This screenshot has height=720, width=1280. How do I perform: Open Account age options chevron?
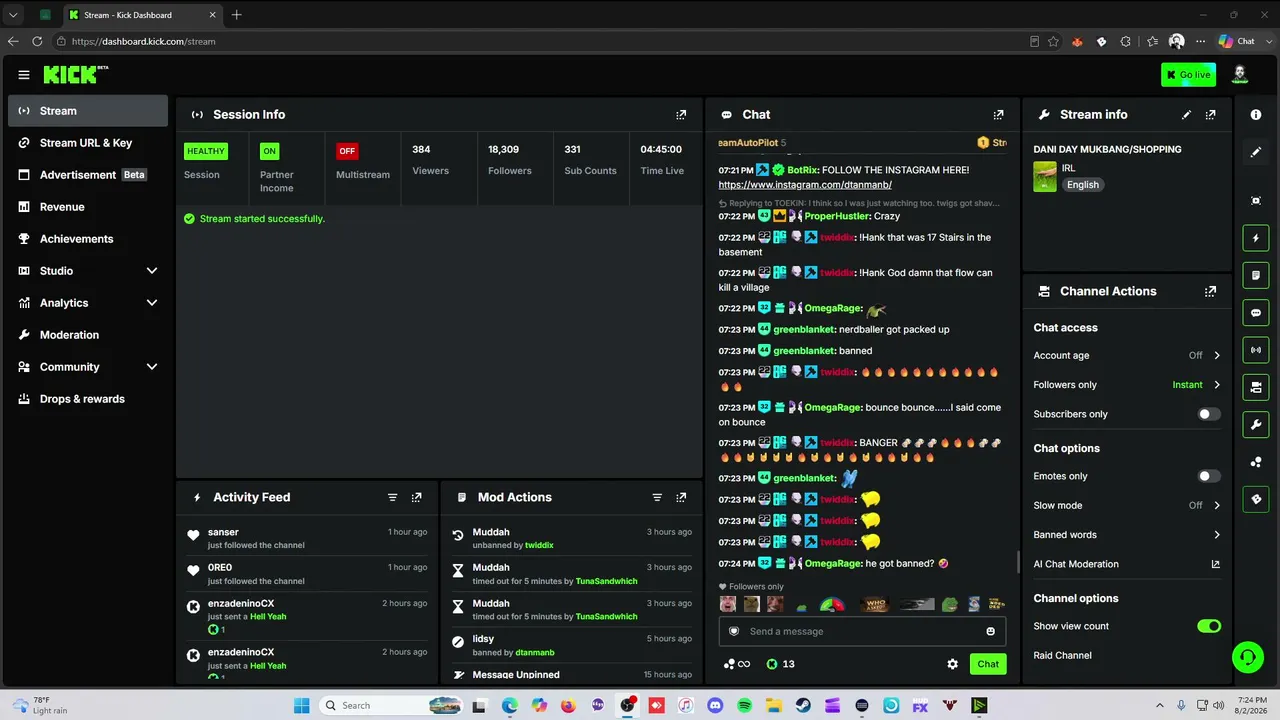tap(1217, 356)
